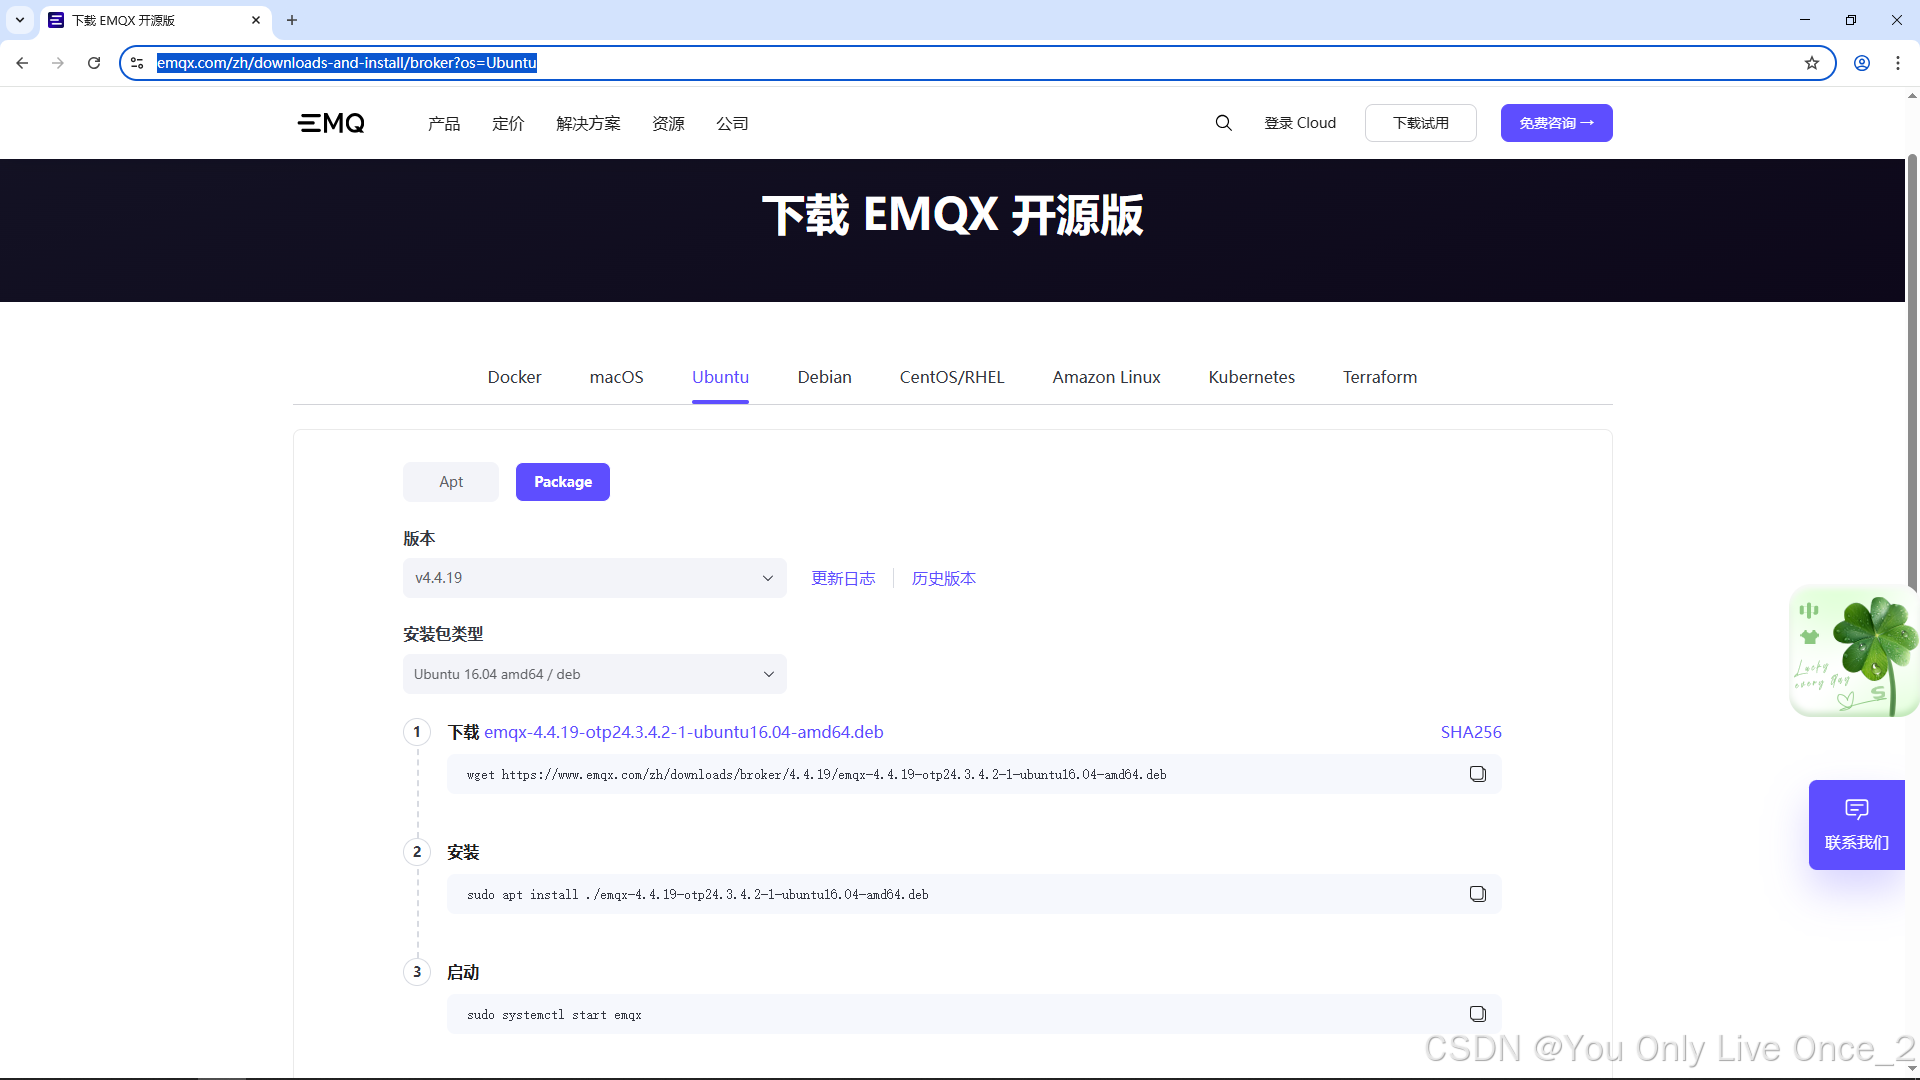Reload the page
The image size is (1920, 1080).
coord(94,63)
